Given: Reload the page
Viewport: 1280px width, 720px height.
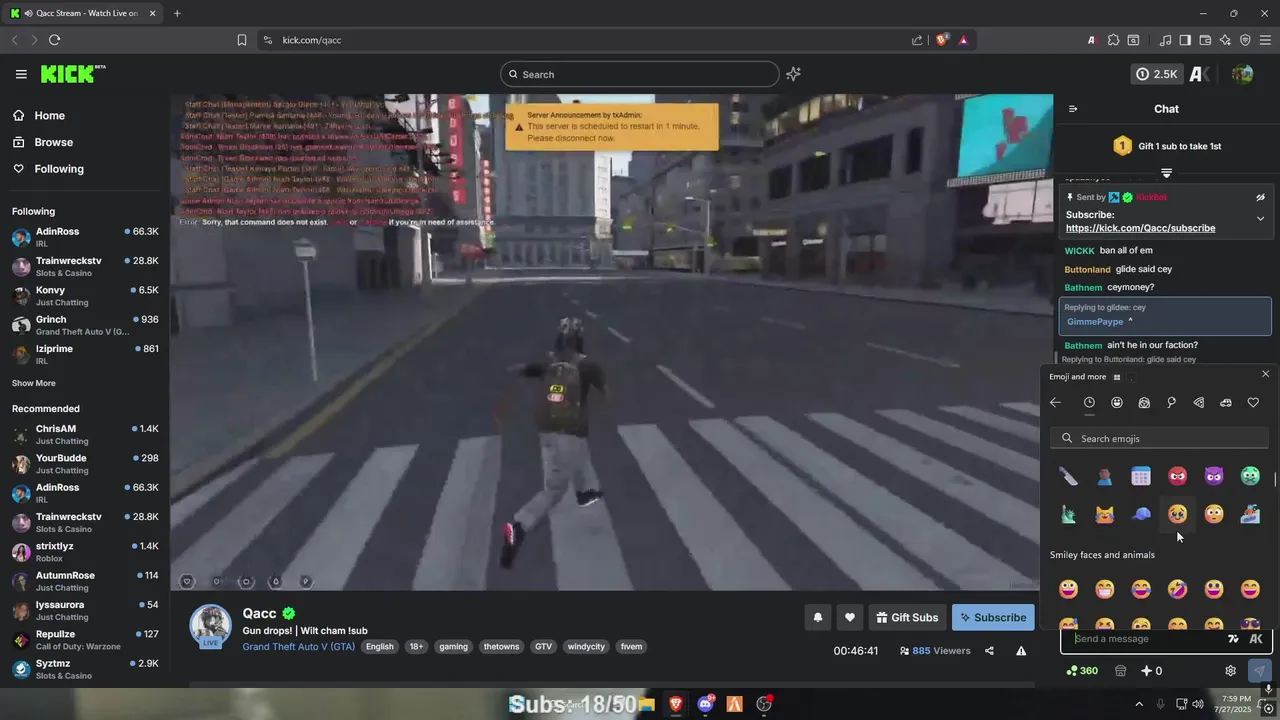Looking at the screenshot, I should [x=54, y=40].
